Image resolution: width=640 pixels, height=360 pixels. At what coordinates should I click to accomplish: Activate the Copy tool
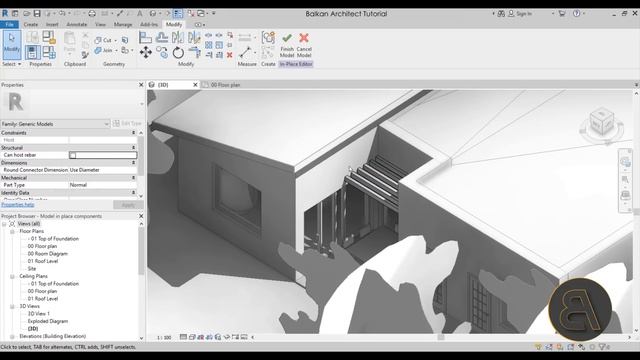[162, 53]
